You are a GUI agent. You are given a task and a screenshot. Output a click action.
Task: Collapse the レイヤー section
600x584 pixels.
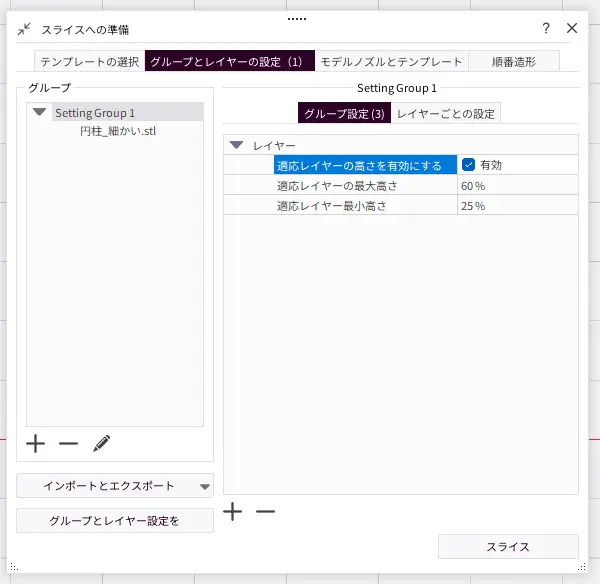(x=237, y=145)
